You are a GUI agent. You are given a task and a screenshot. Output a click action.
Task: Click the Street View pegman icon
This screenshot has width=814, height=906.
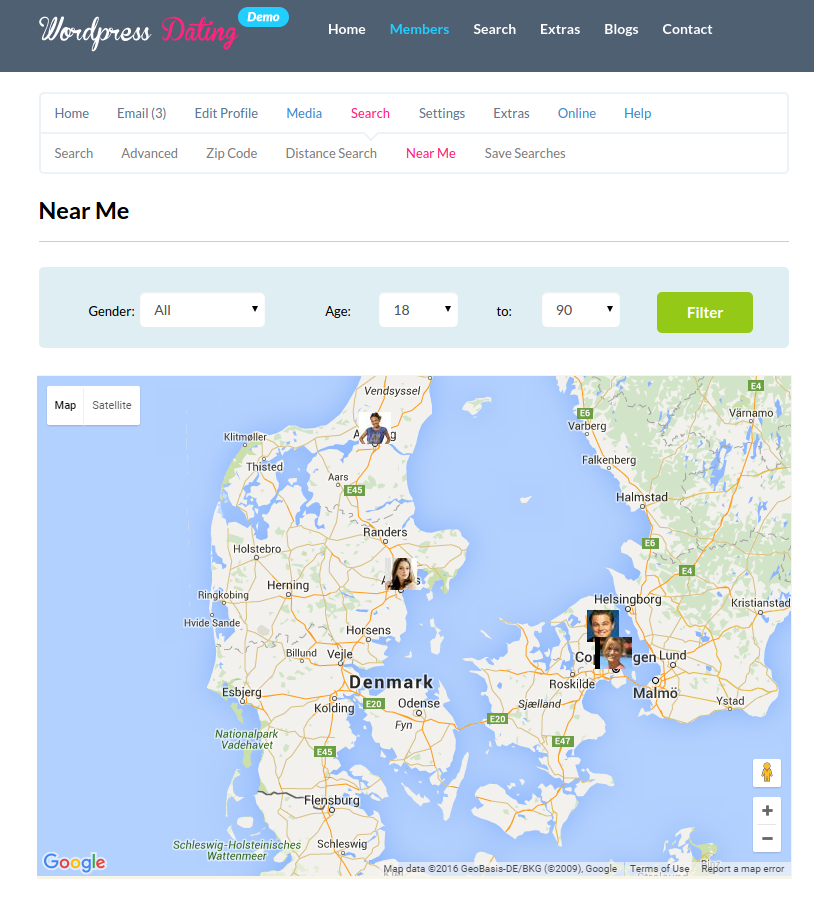point(767,773)
